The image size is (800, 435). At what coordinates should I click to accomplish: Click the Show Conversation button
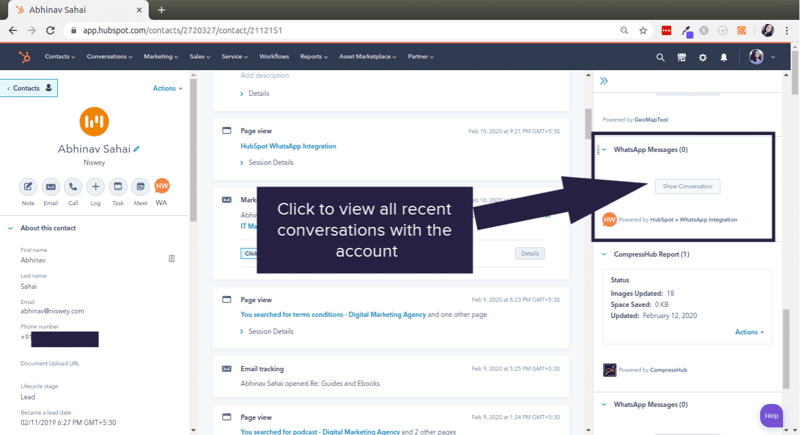click(x=687, y=187)
